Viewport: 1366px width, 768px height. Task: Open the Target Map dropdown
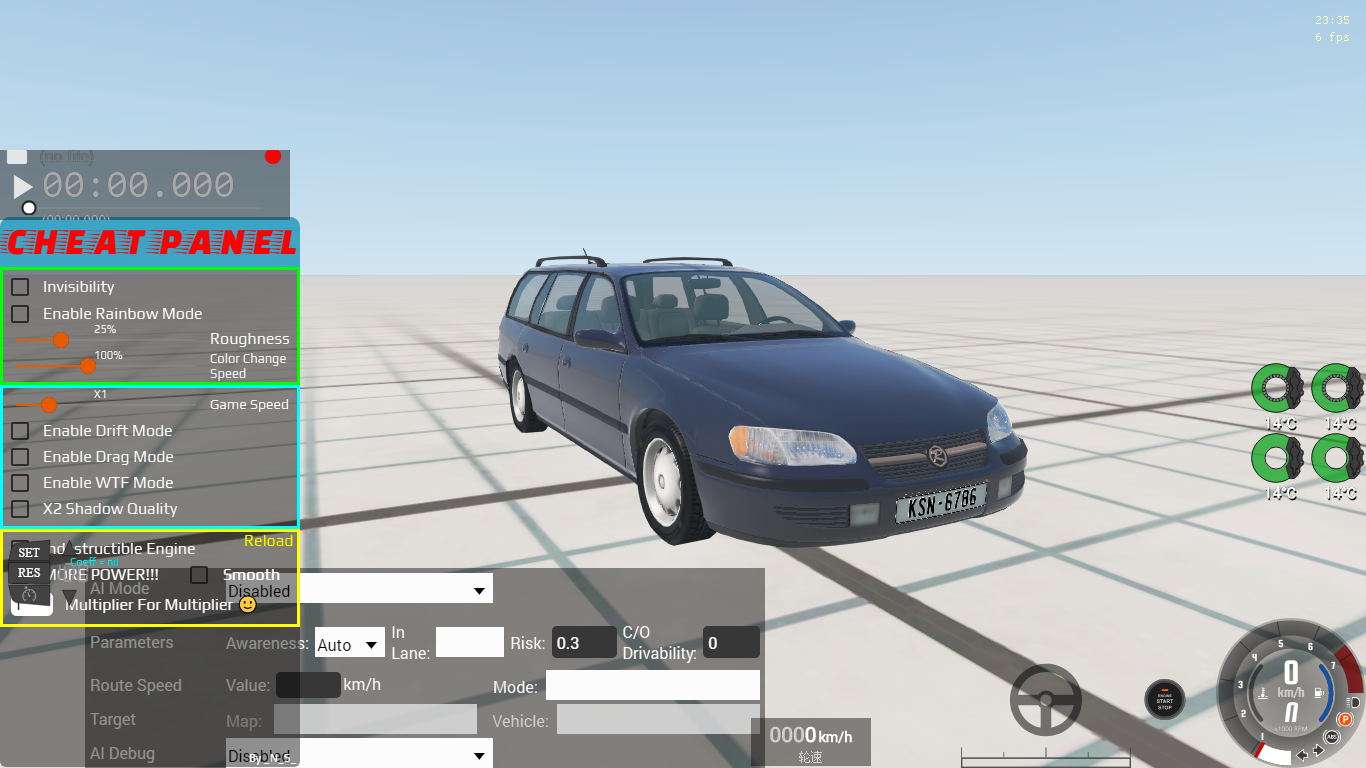coord(375,720)
